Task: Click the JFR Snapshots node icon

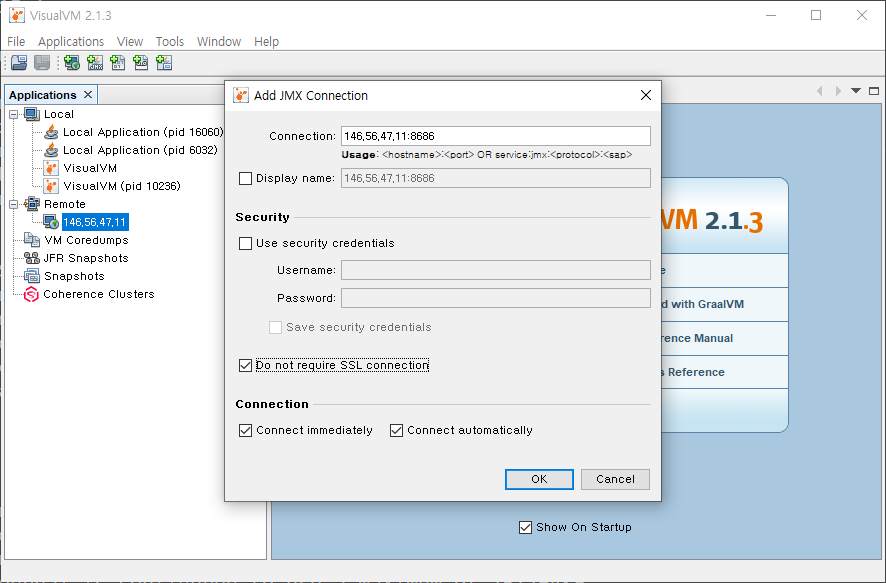Action: 32,258
